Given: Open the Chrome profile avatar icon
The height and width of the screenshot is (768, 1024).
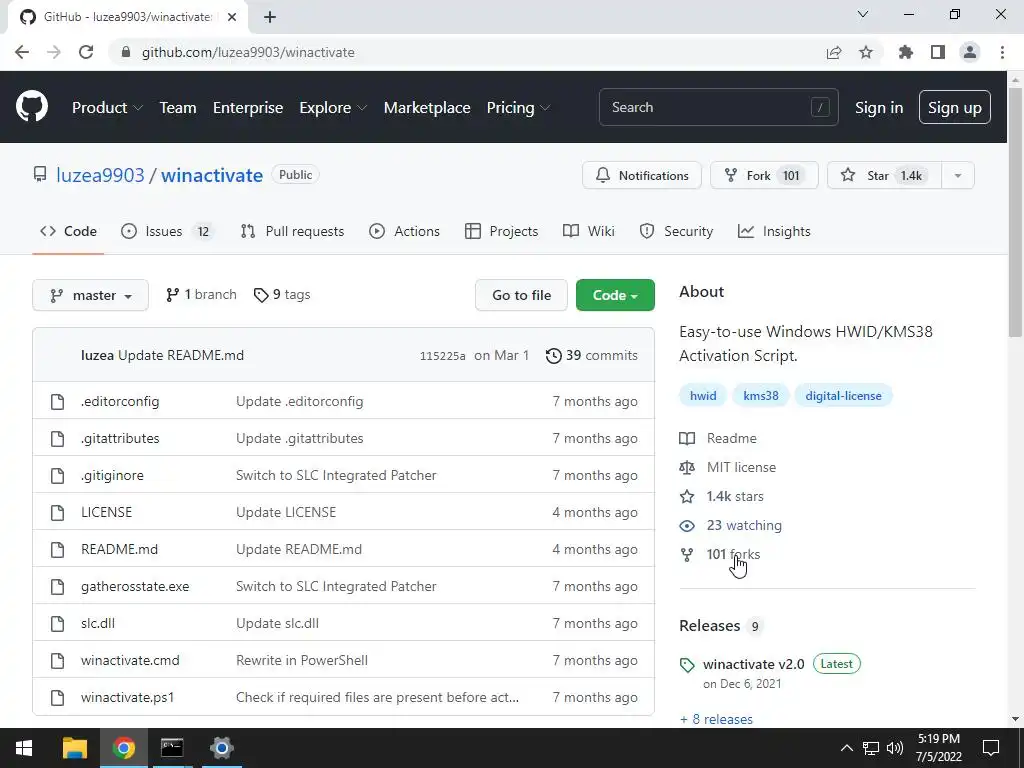Looking at the screenshot, I should 970,52.
